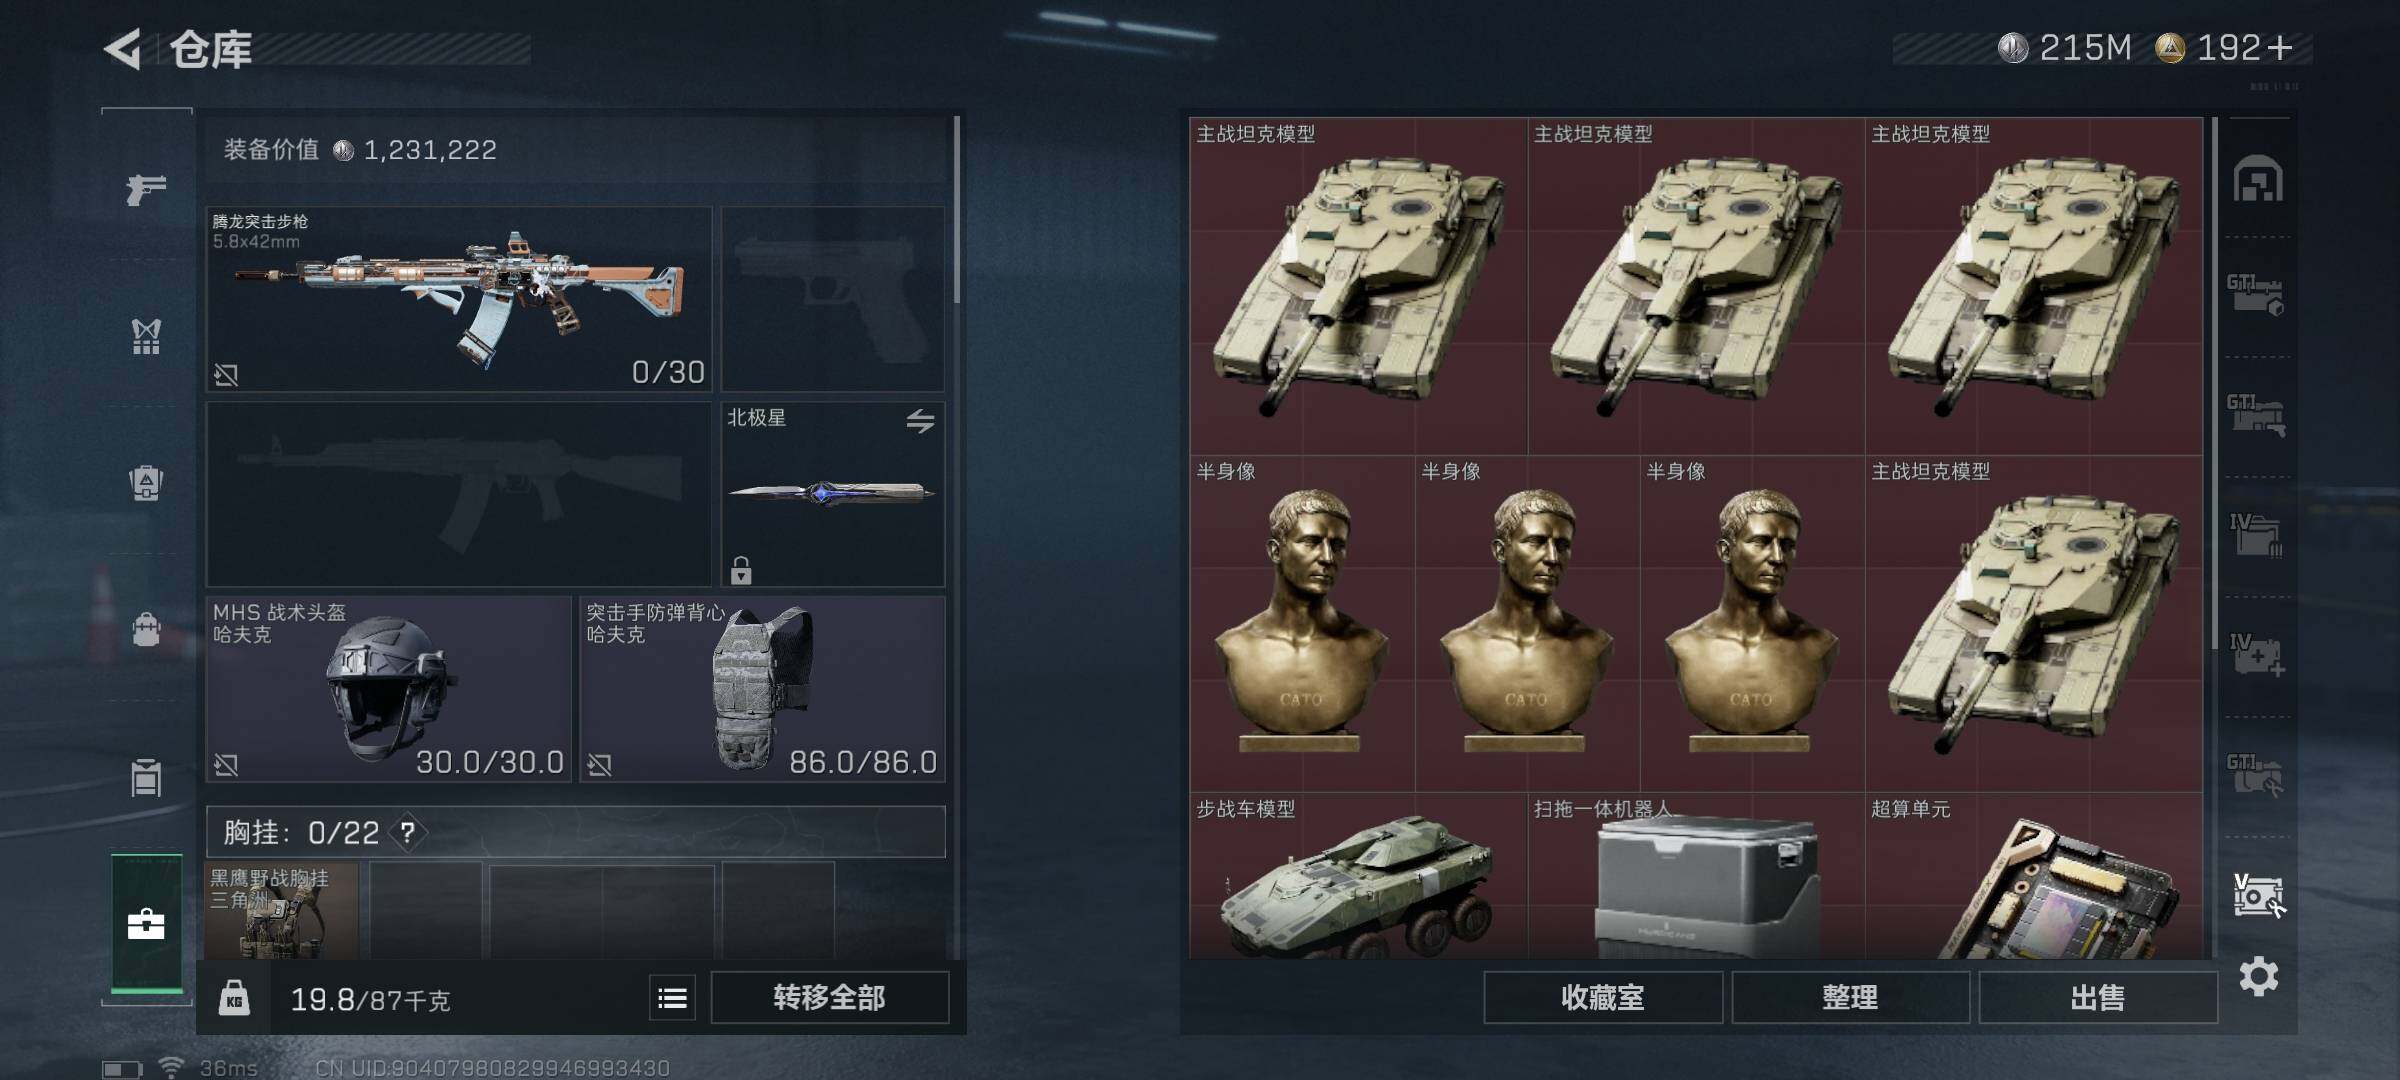The width and height of the screenshot is (2400, 1080).
Task: Select the pistol weapons category in sidebar
Action: (x=146, y=188)
